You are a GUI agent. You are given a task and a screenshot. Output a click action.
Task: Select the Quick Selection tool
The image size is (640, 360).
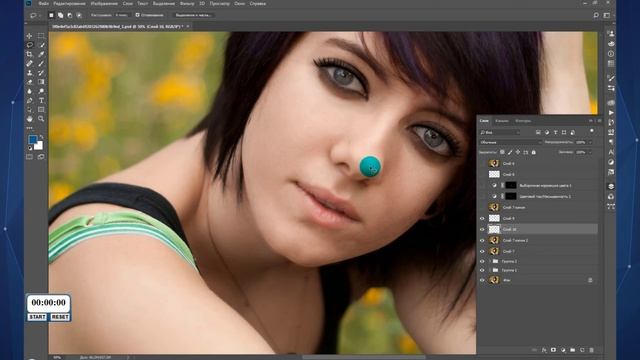(41, 45)
